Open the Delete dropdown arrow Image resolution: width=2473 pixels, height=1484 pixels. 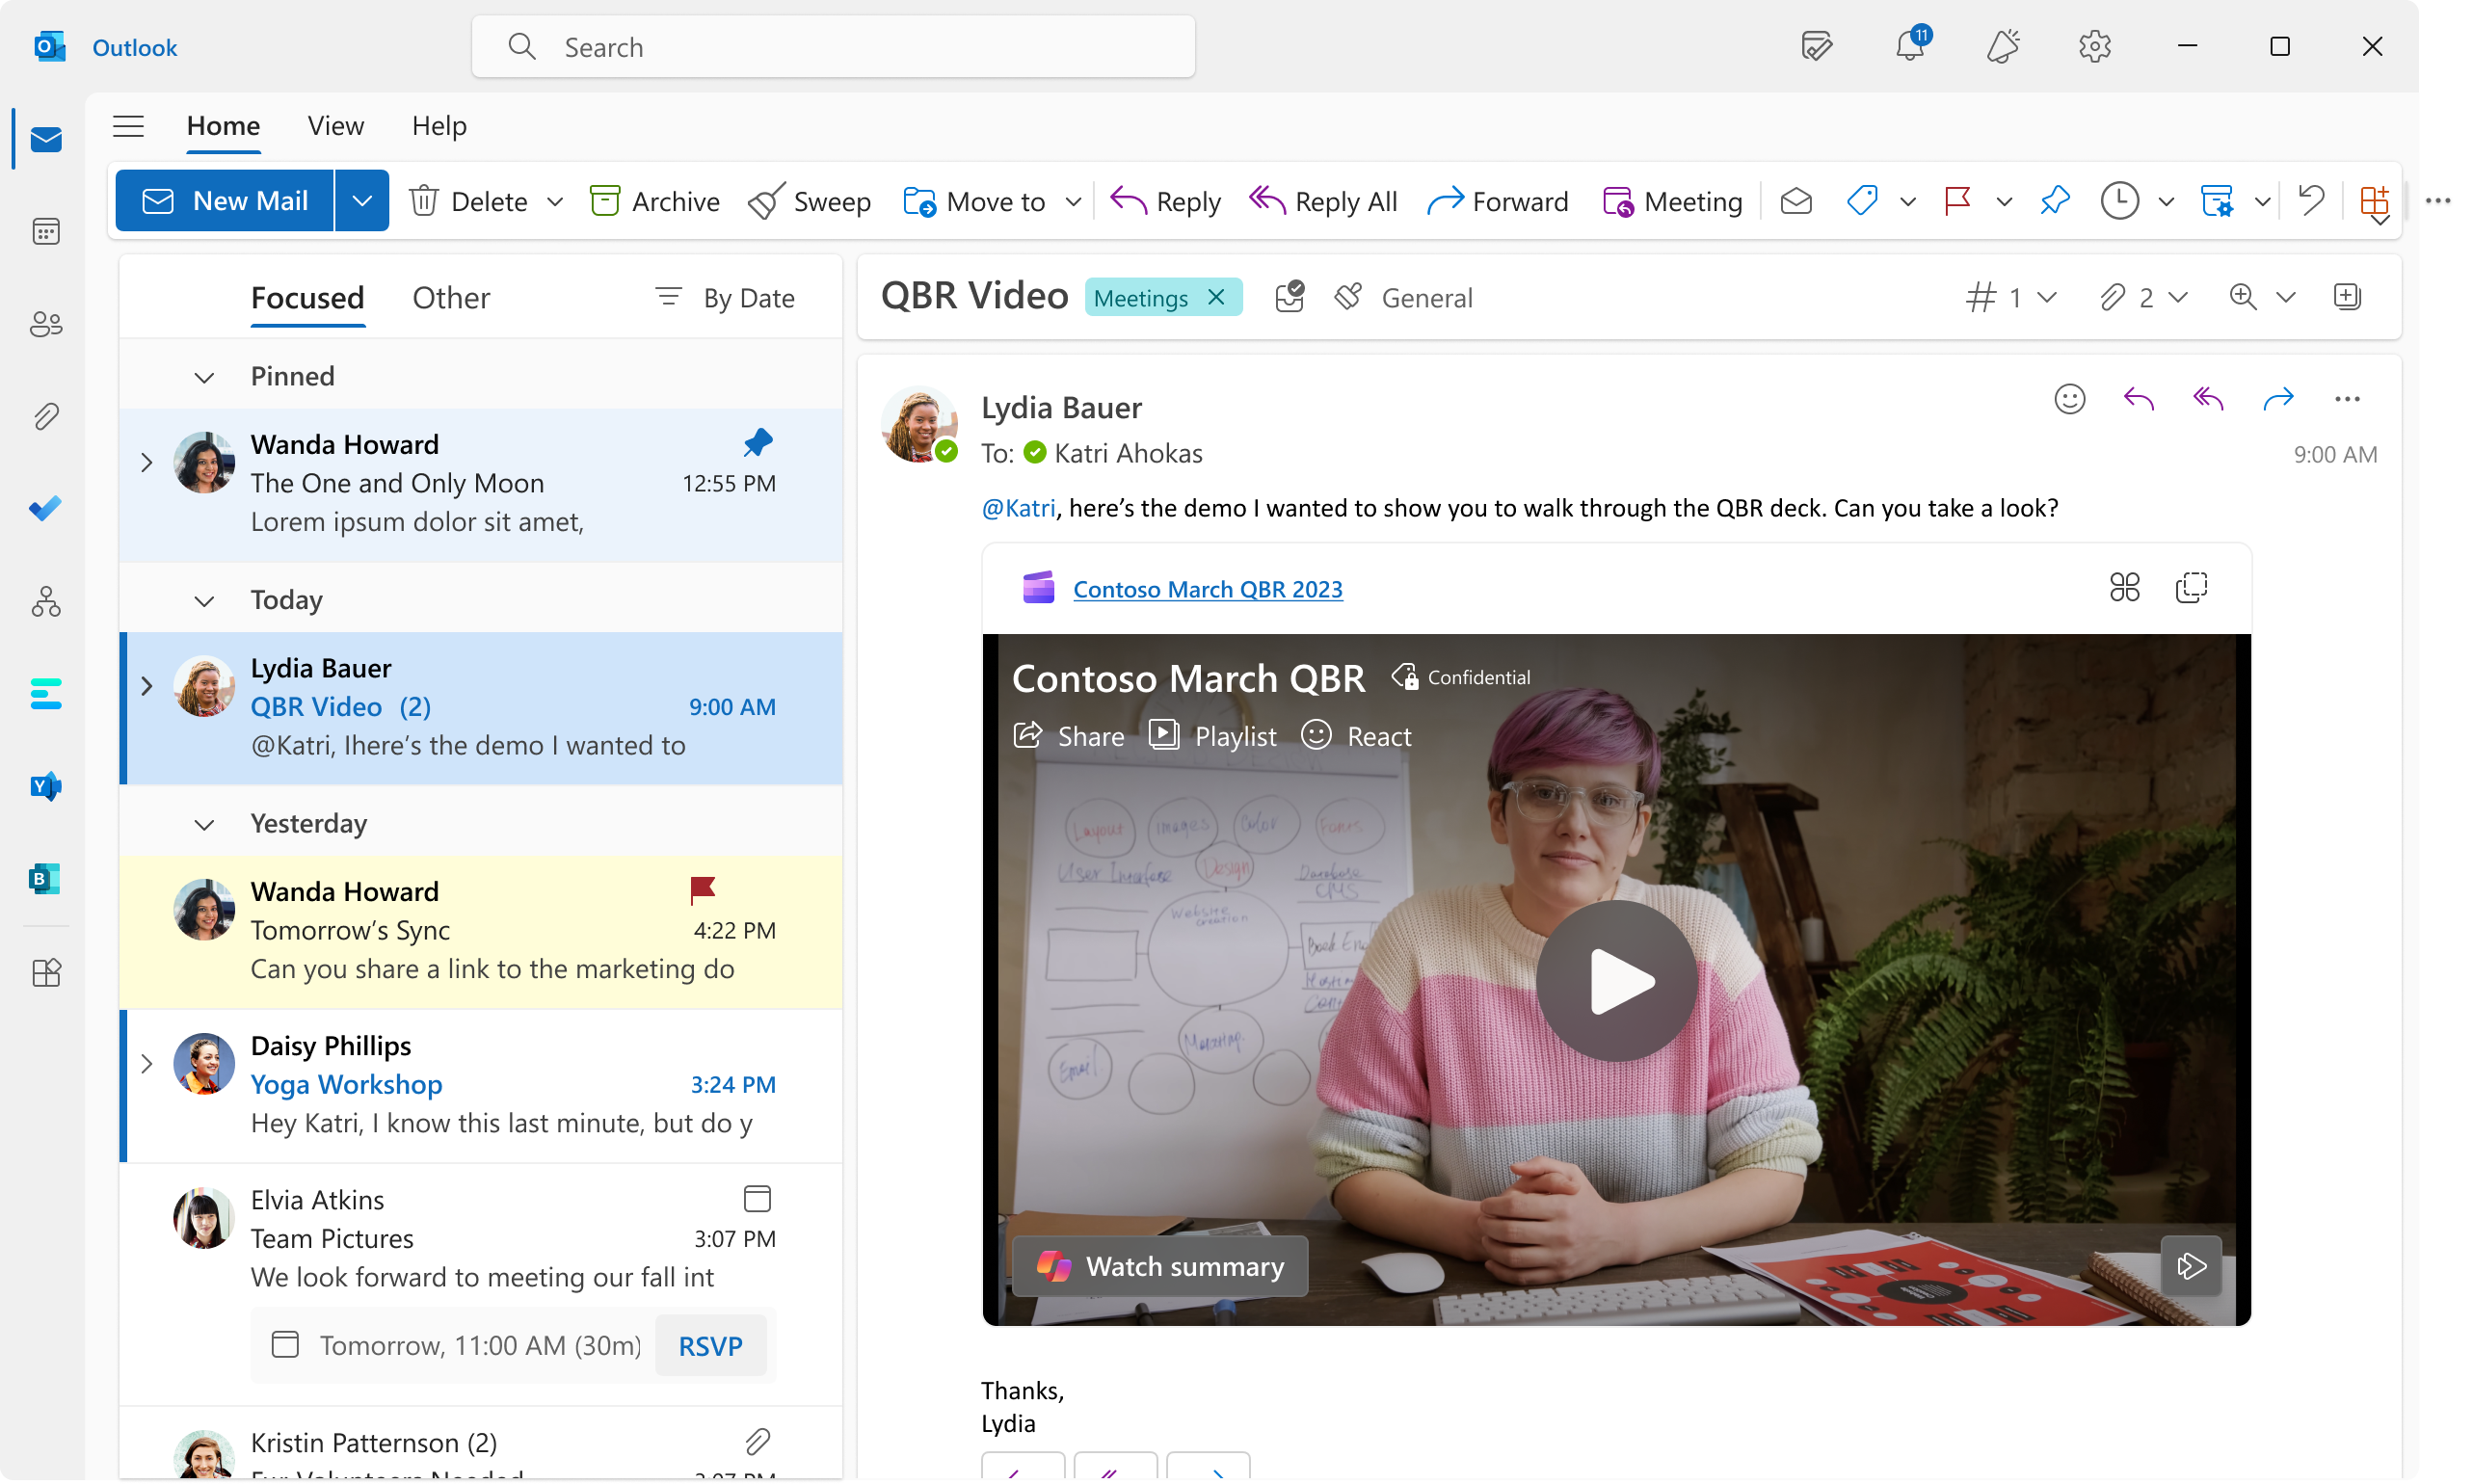coord(556,202)
